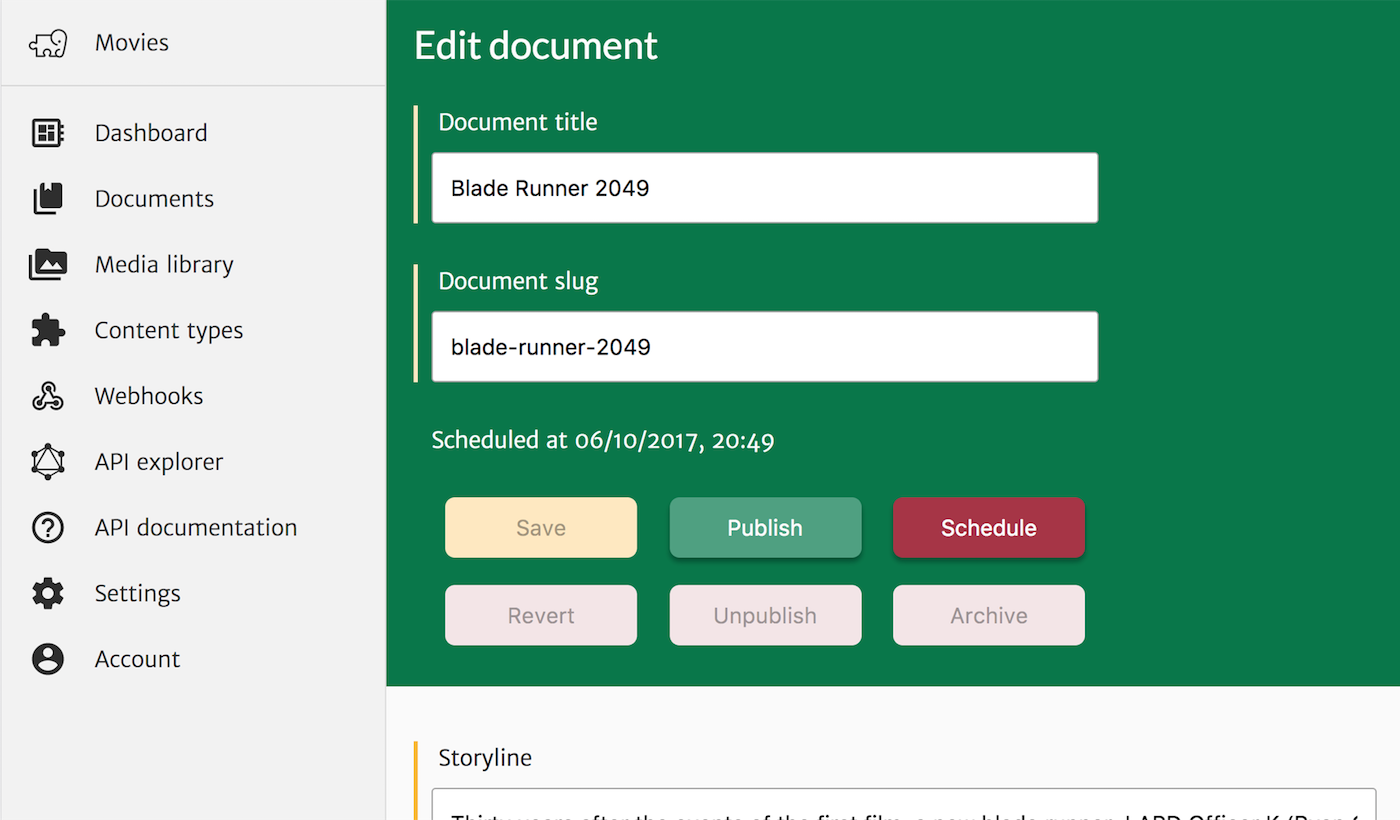This screenshot has height=820, width=1400.
Task: Click the elephant logo icon beside Movies
Action: pos(48,43)
